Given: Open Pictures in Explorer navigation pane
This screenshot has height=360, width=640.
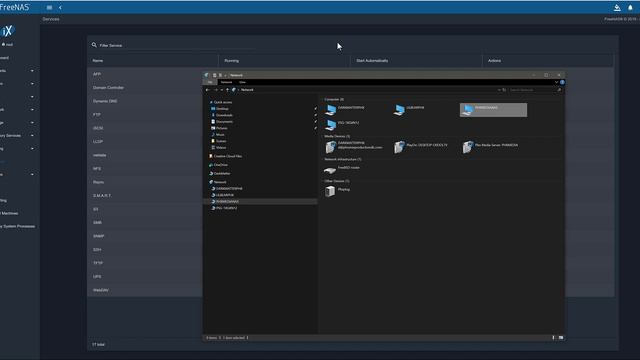Looking at the screenshot, I should (x=222, y=128).
